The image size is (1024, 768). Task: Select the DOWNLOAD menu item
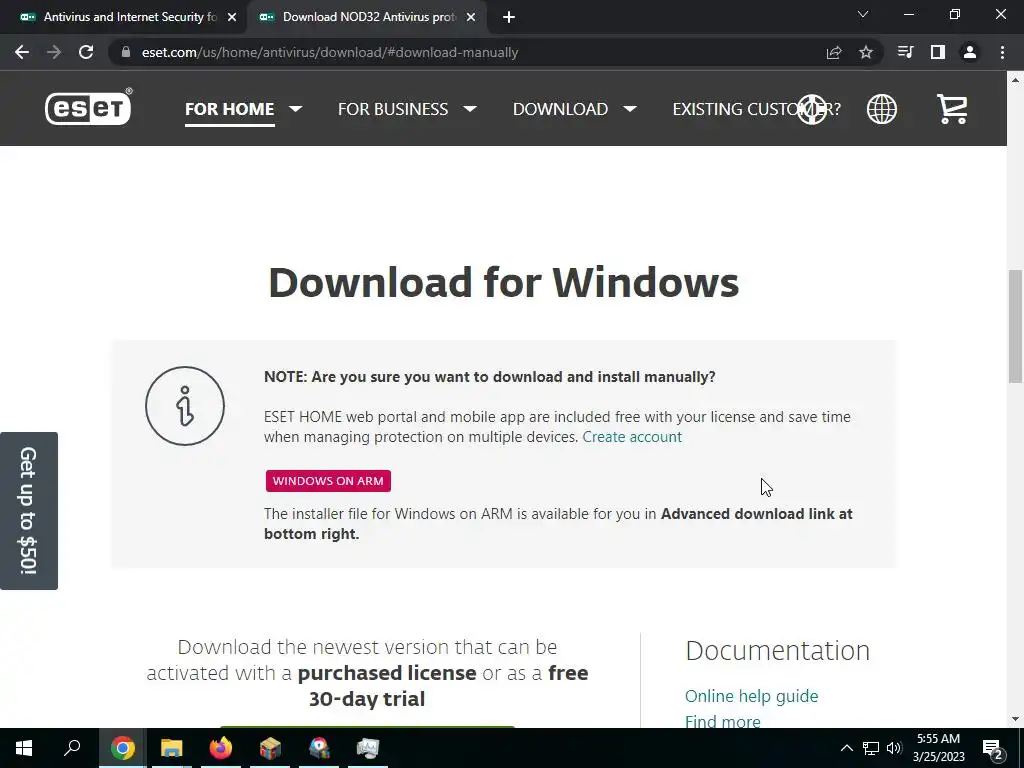pos(560,109)
